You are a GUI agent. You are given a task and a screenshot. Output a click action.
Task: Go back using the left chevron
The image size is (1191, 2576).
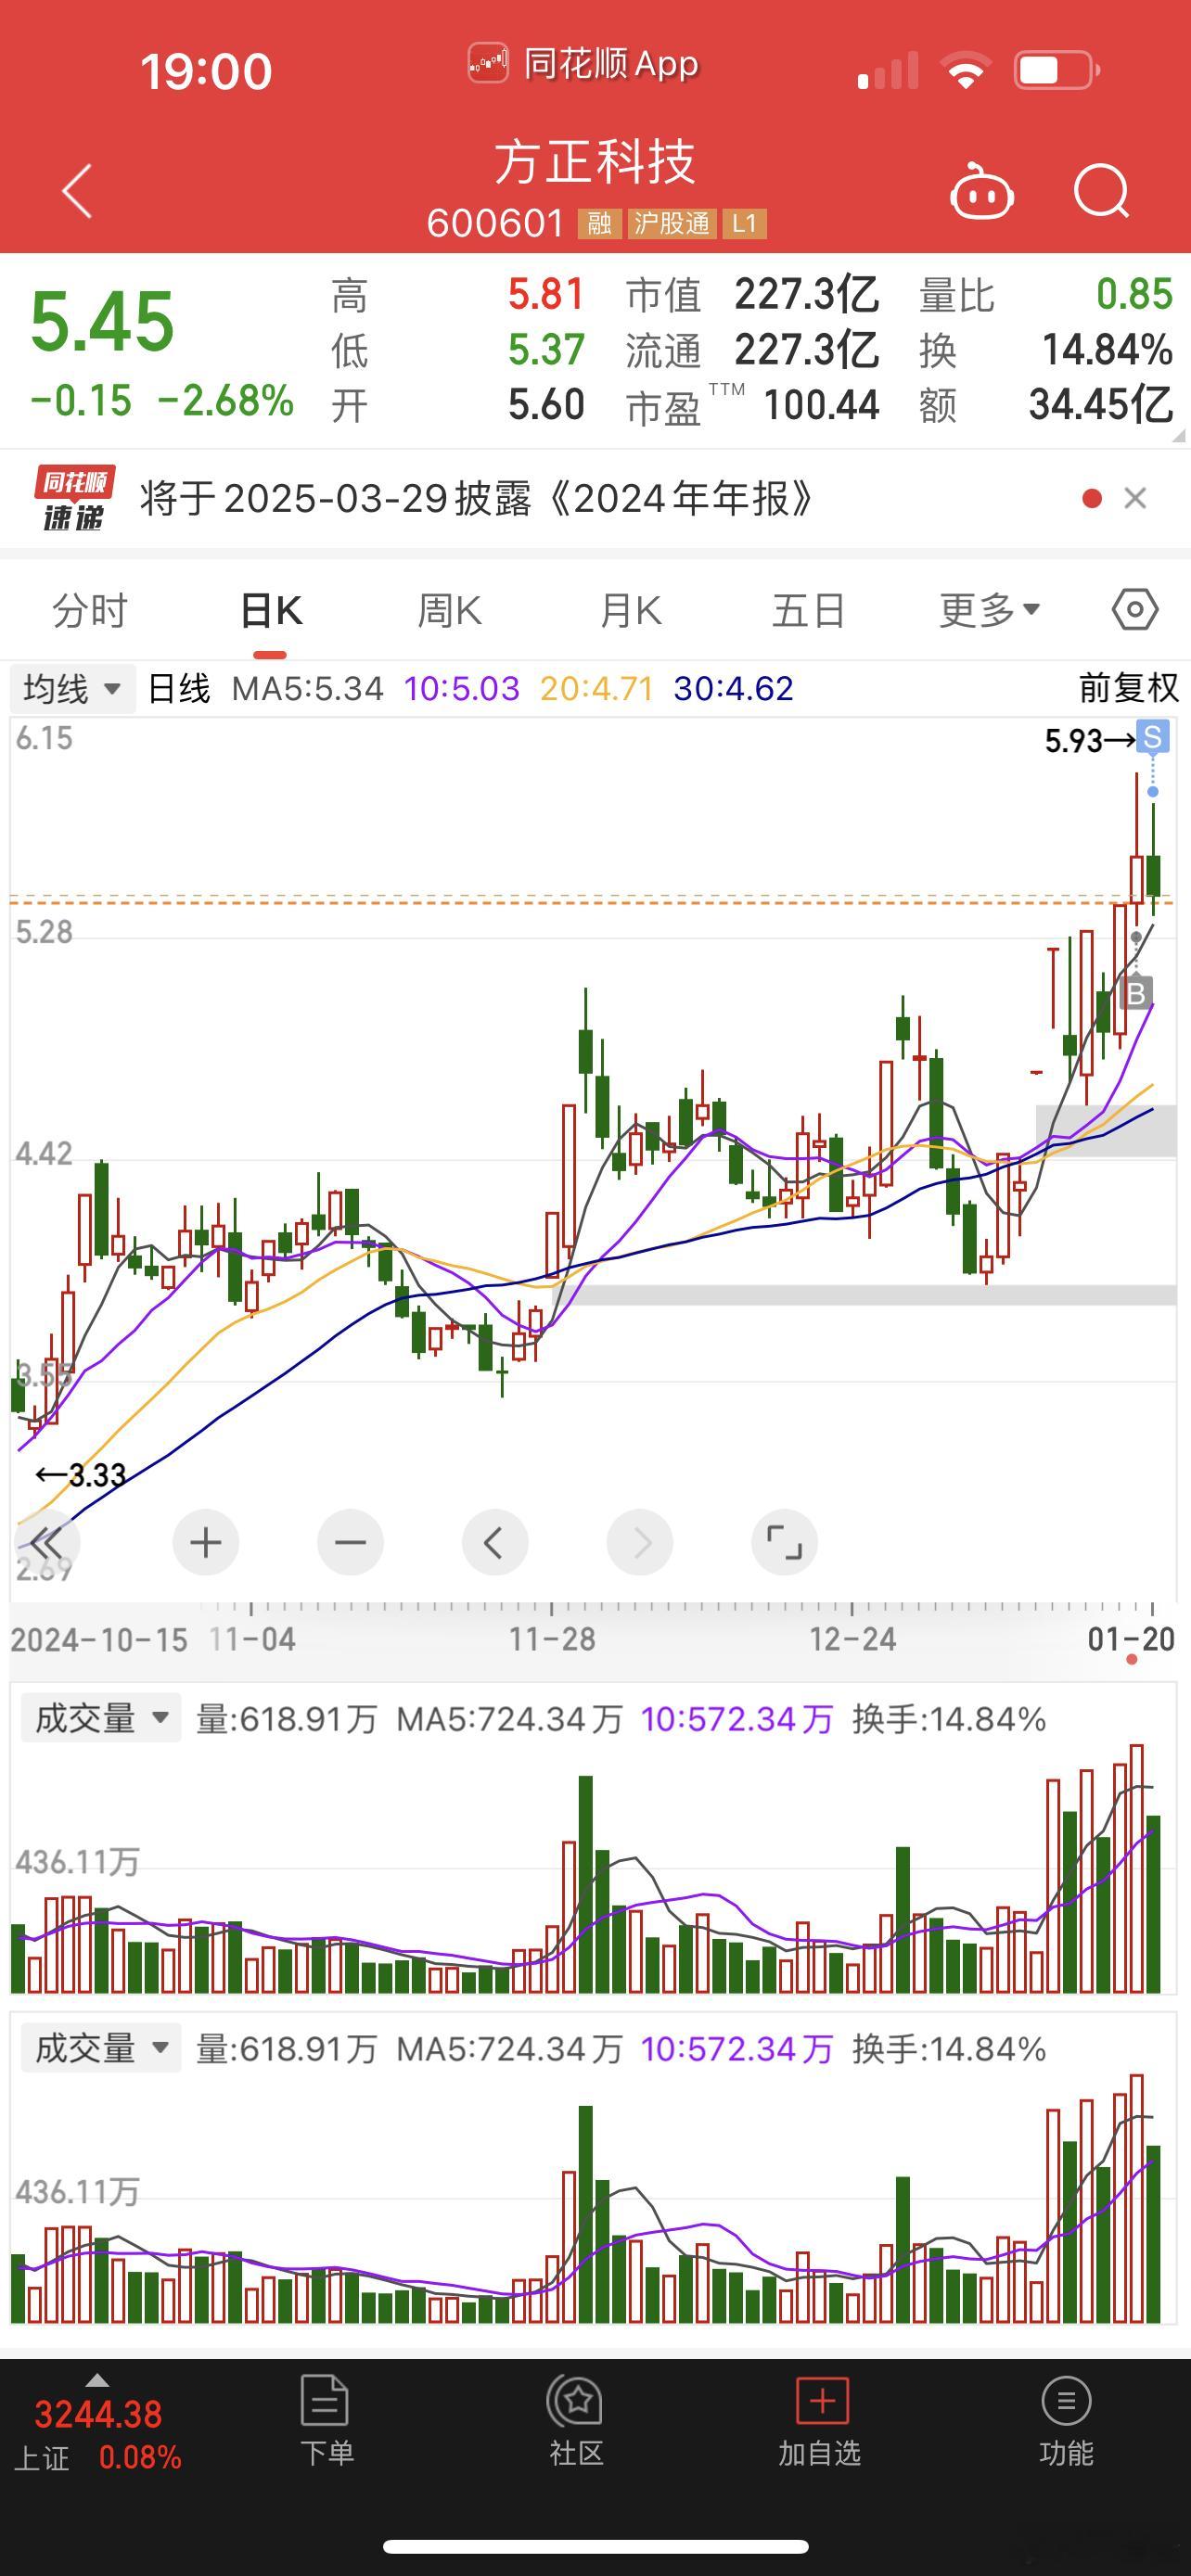(78, 190)
